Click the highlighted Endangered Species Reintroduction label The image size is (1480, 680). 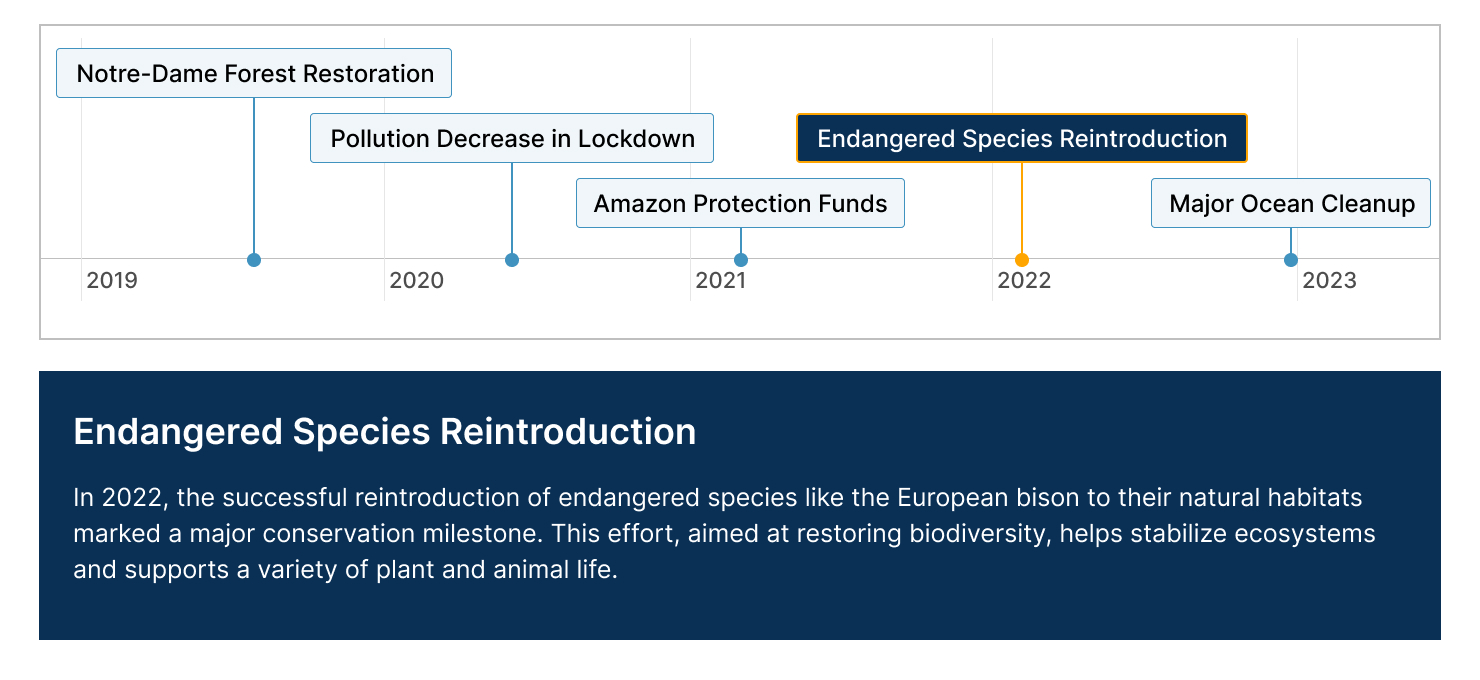1022,138
